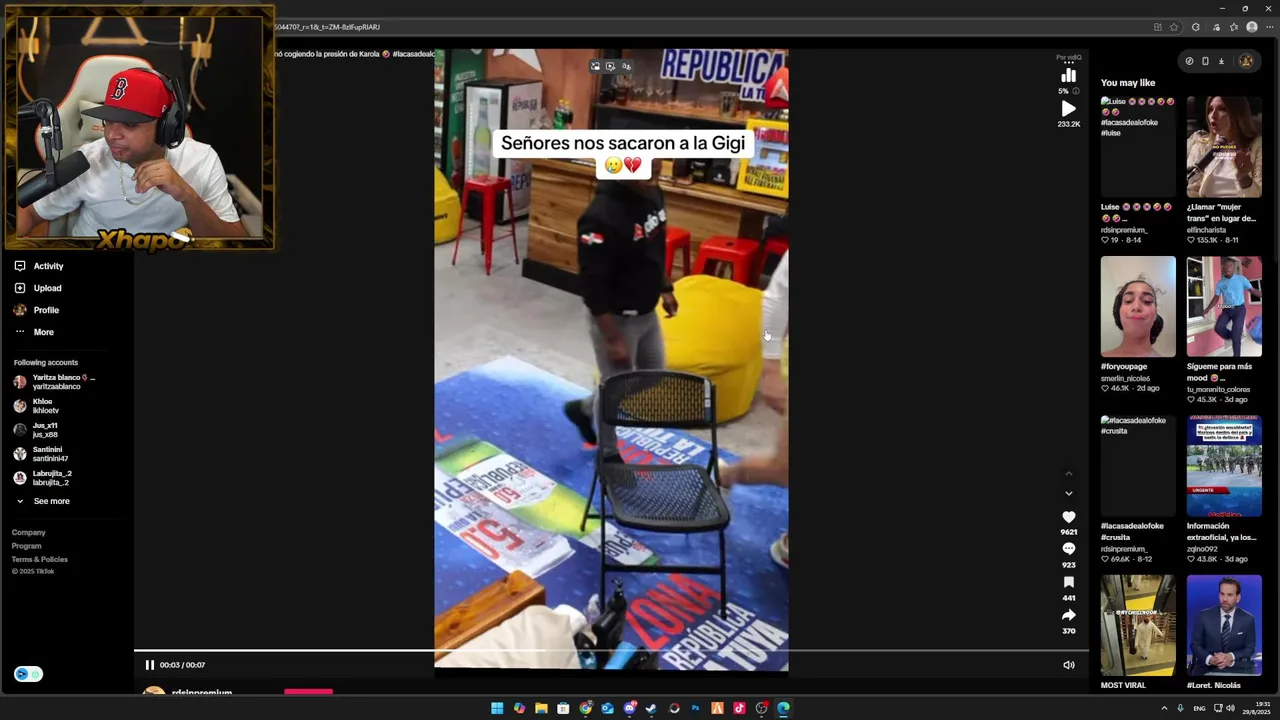Save the video using the bookmark icon
This screenshot has width=1280, height=720.
click(1068, 582)
